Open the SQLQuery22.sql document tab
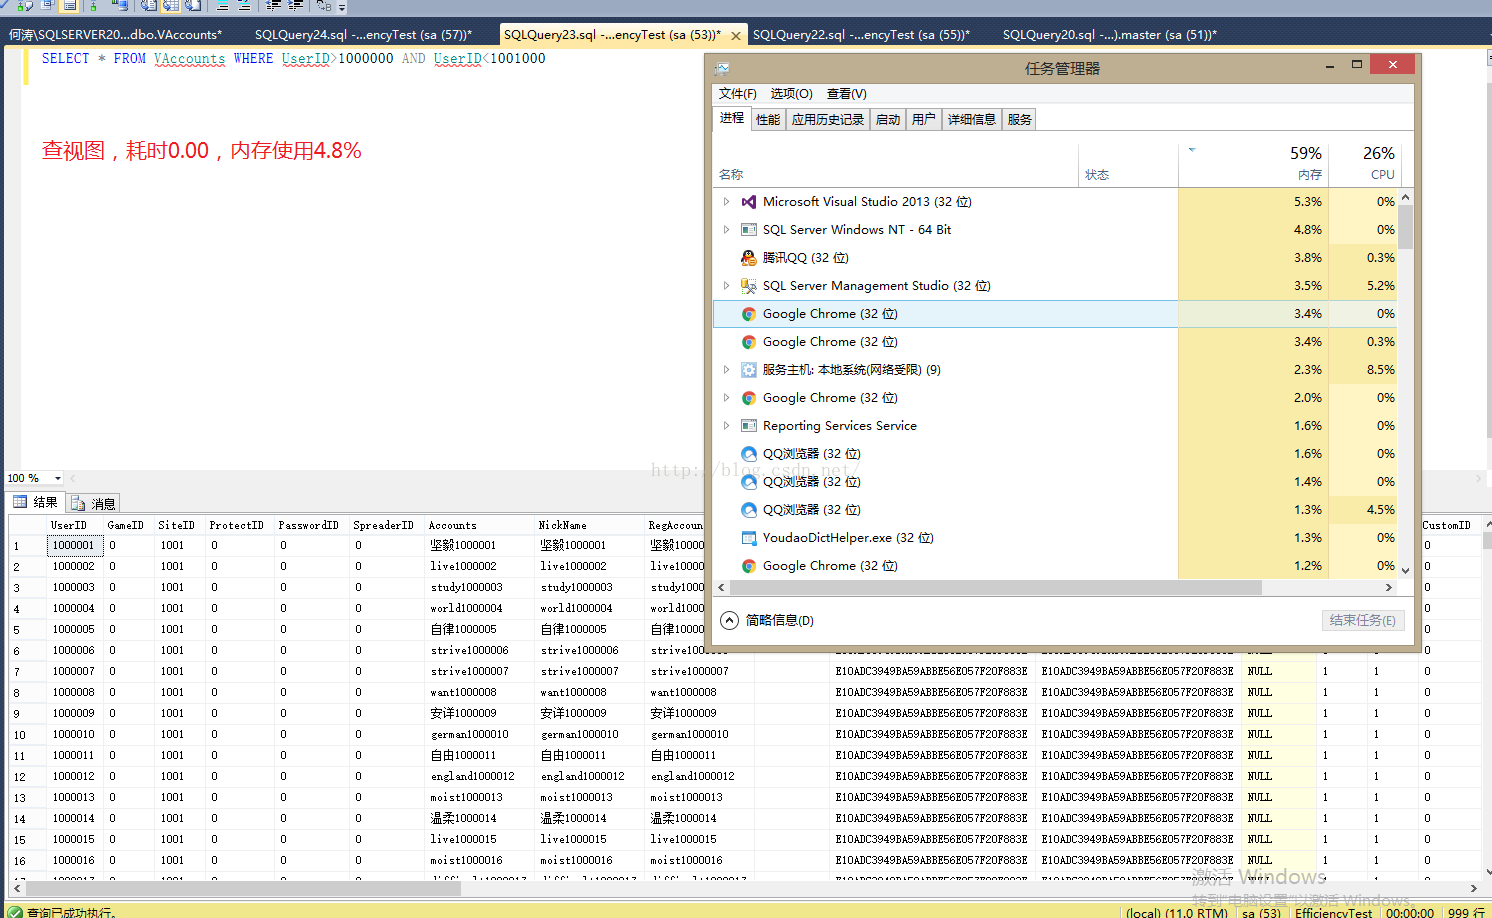Viewport: 1492px width, 918px height. 861,35
